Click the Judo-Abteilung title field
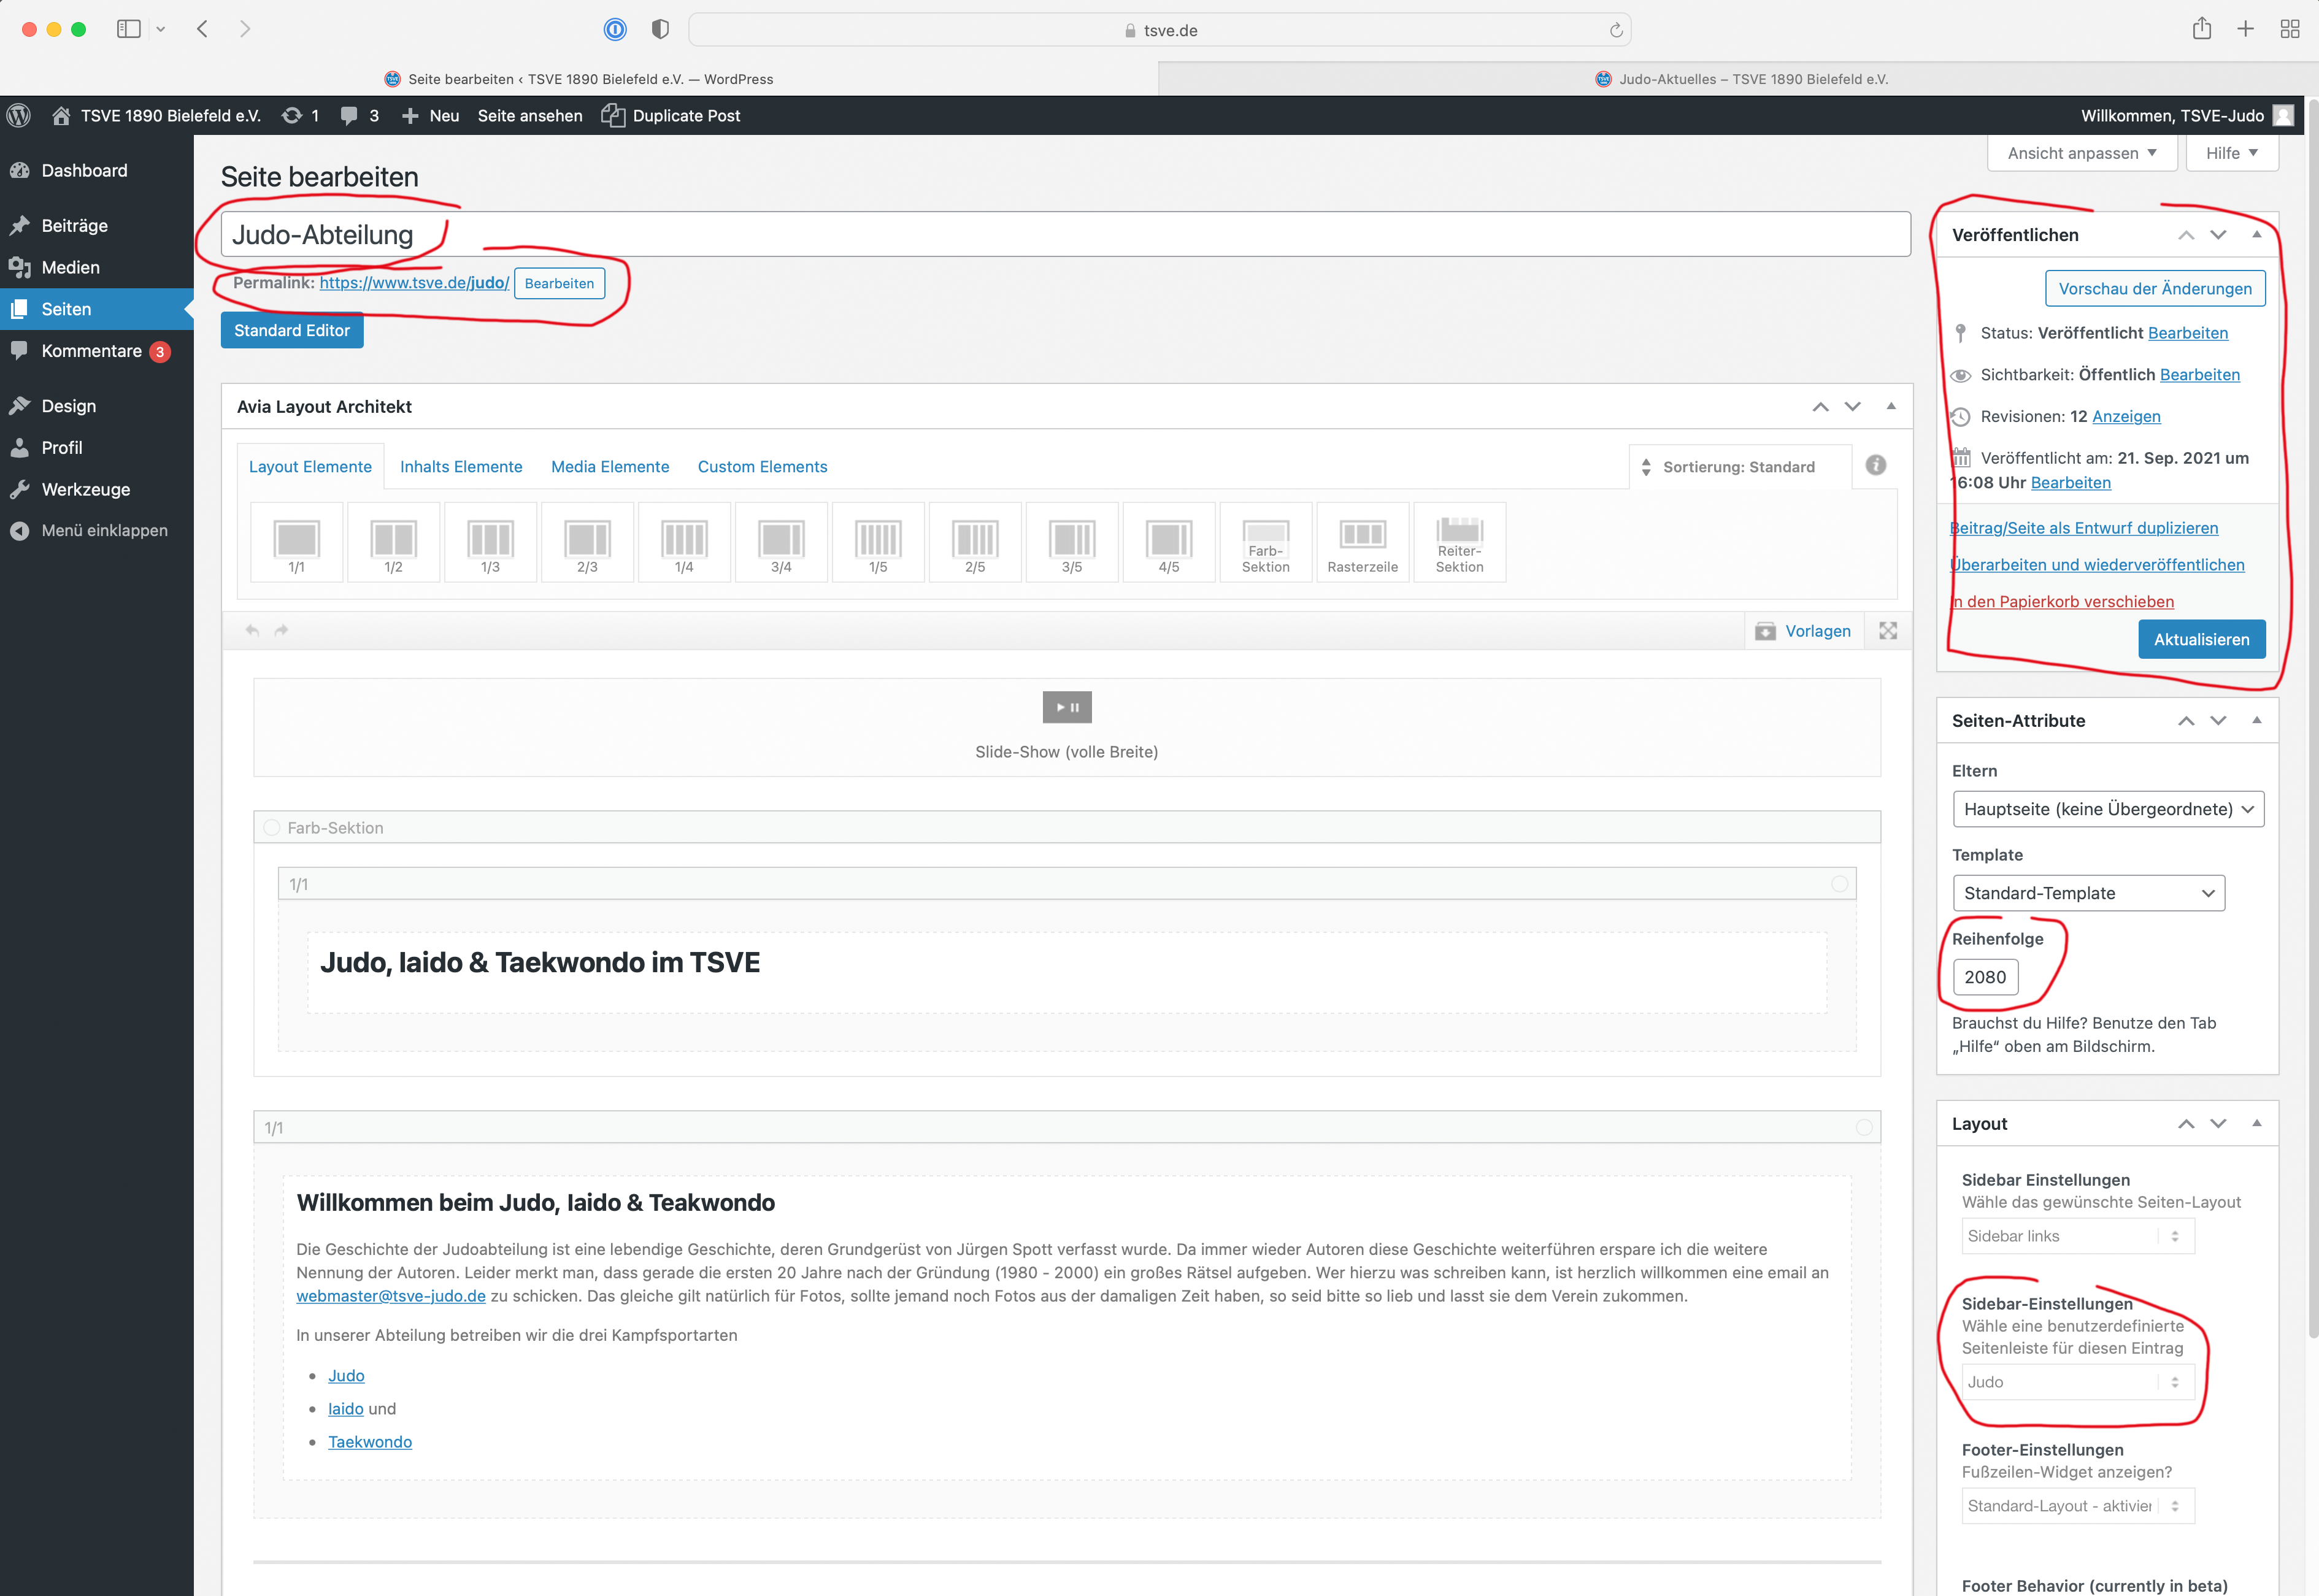This screenshot has width=2319, height=1596. click(x=1066, y=234)
